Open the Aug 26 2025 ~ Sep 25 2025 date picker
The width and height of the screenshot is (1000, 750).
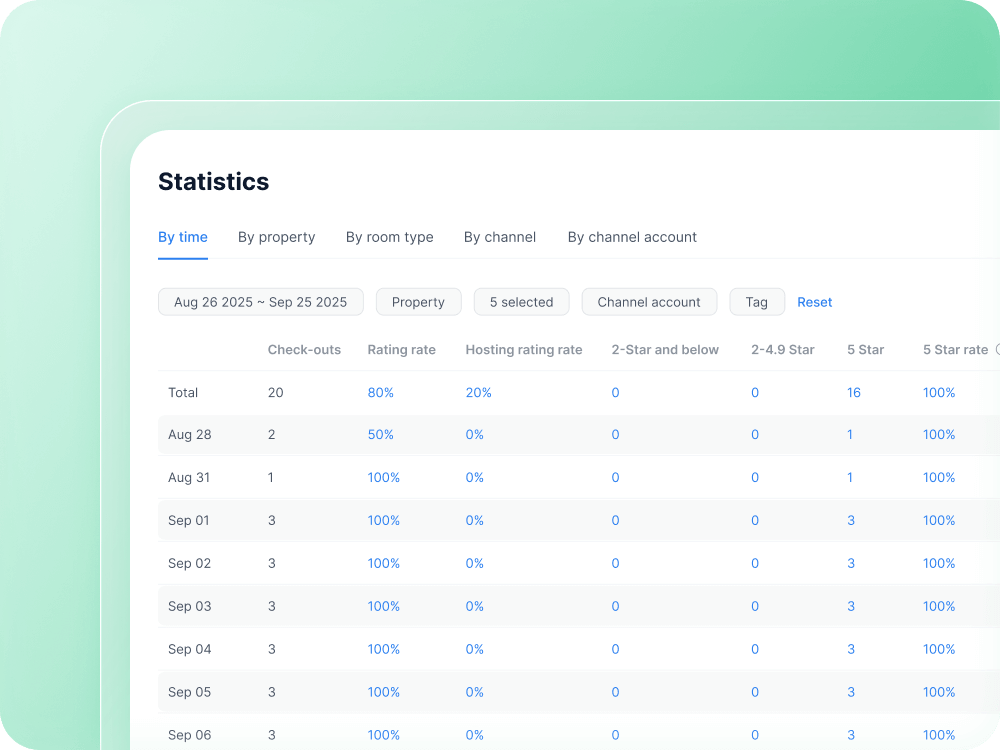click(260, 301)
